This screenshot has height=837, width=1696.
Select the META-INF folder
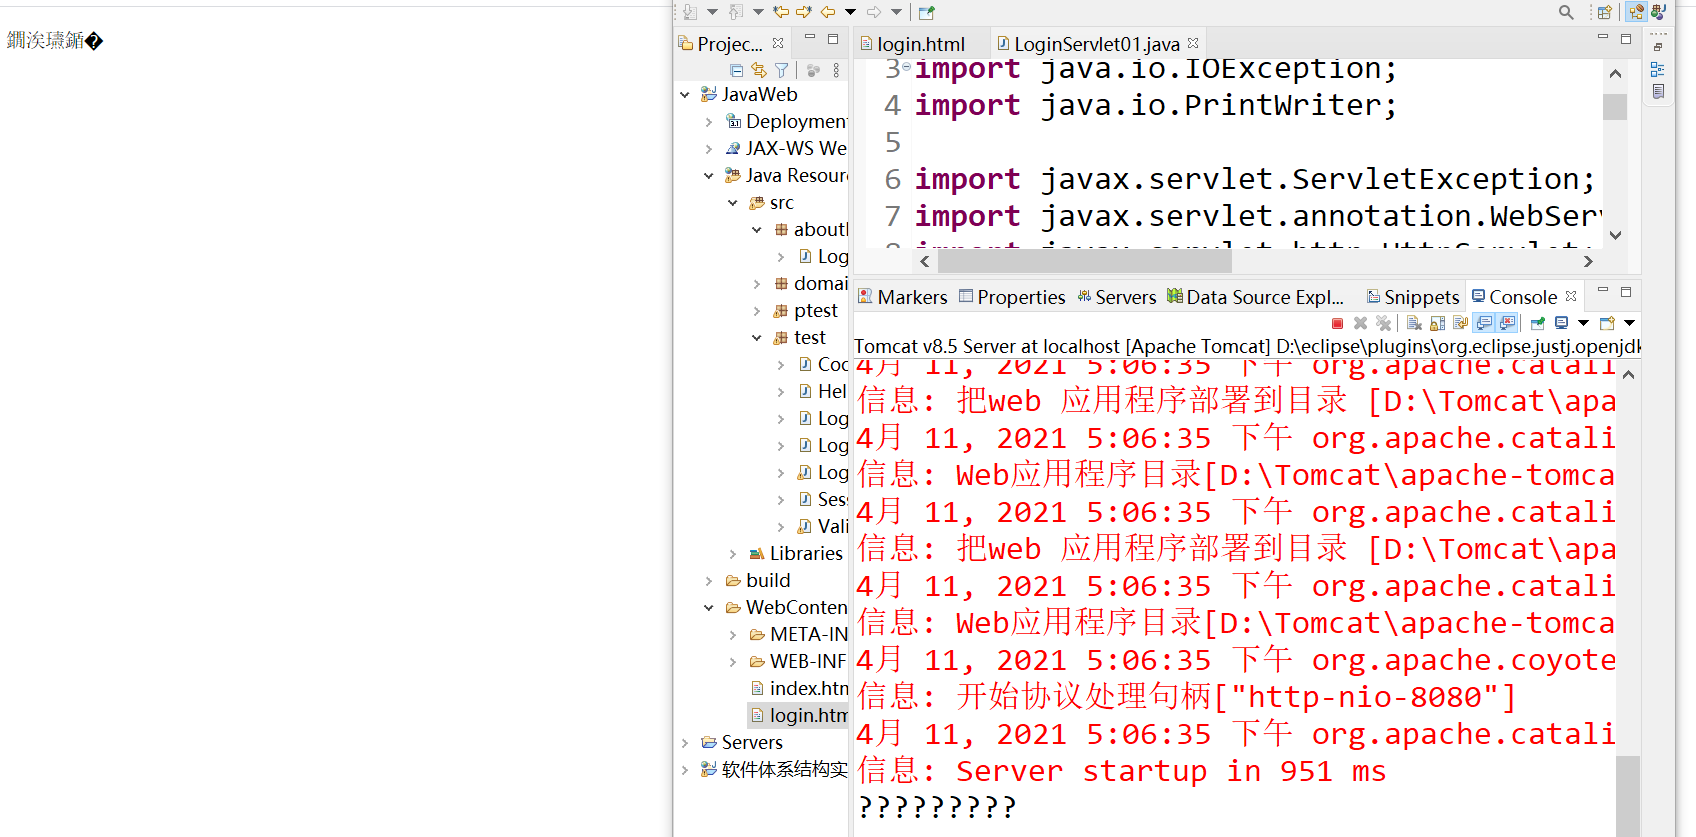tap(798, 634)
